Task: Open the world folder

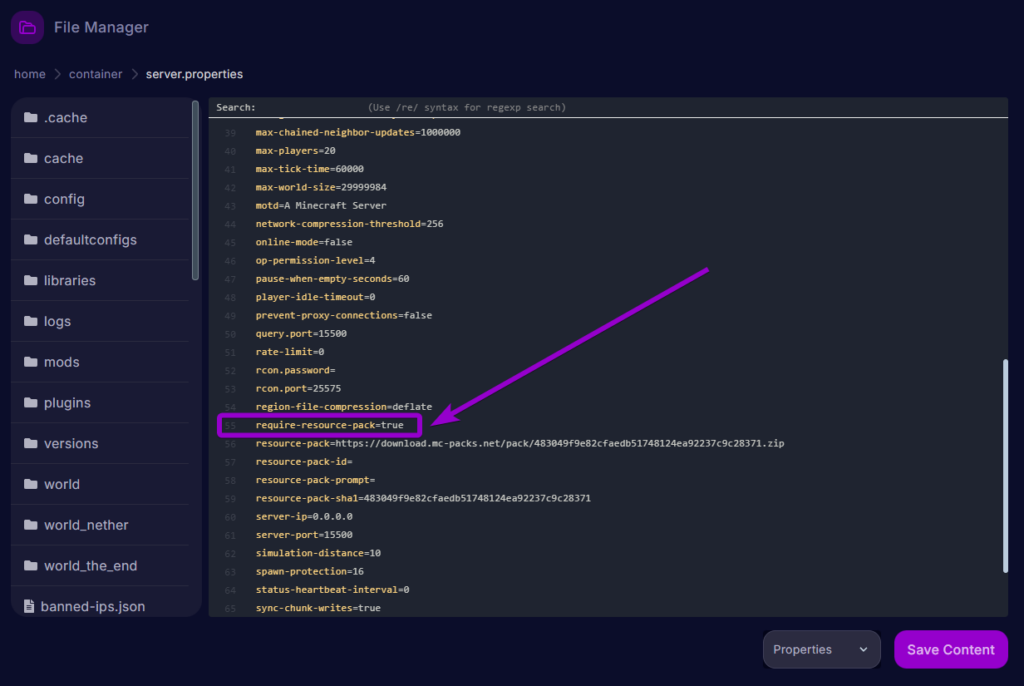Action: (62, 483)
